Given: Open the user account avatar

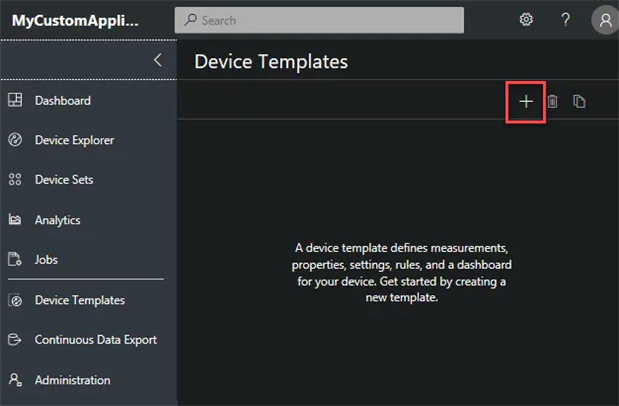Looking at the screenshot, I should (604, 20).
